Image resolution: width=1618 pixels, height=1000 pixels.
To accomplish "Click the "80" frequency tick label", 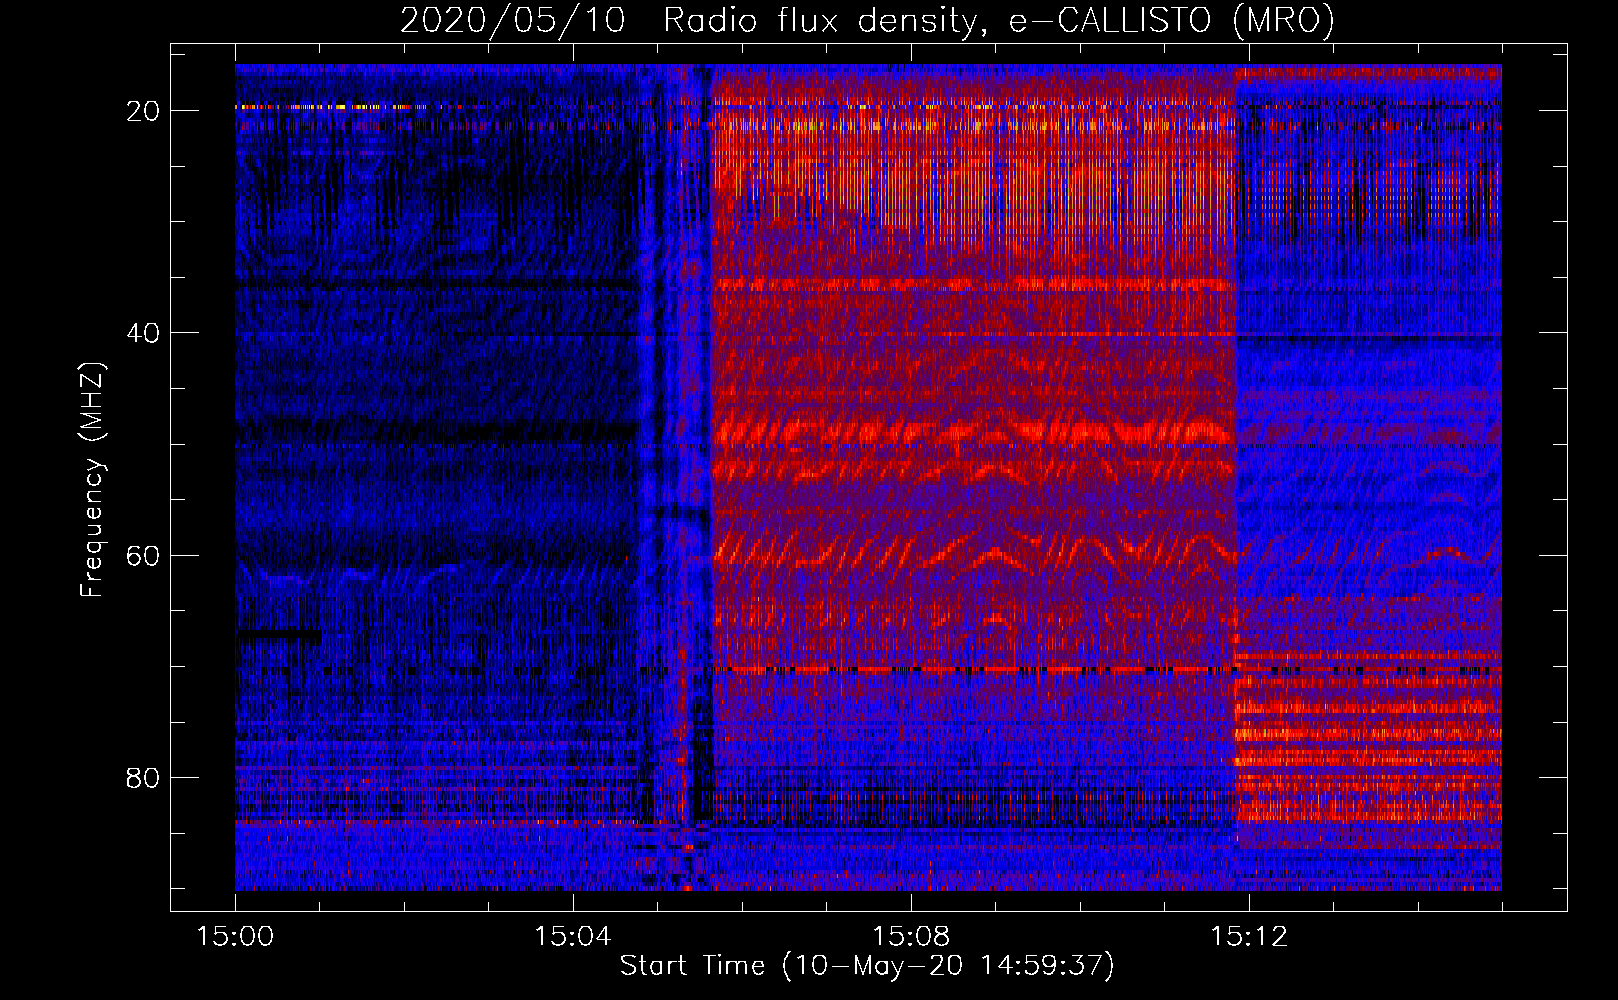I will (144, 777).
